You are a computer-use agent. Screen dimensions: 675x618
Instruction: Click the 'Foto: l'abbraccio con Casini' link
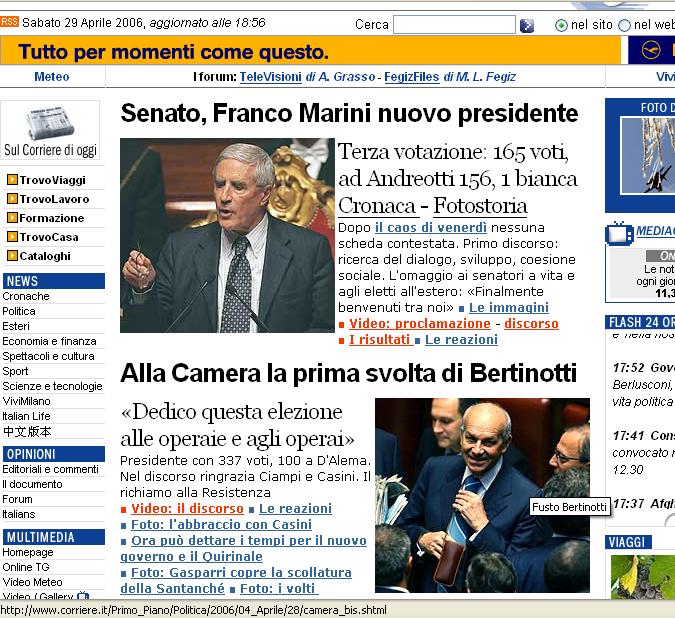coord(221,525)
